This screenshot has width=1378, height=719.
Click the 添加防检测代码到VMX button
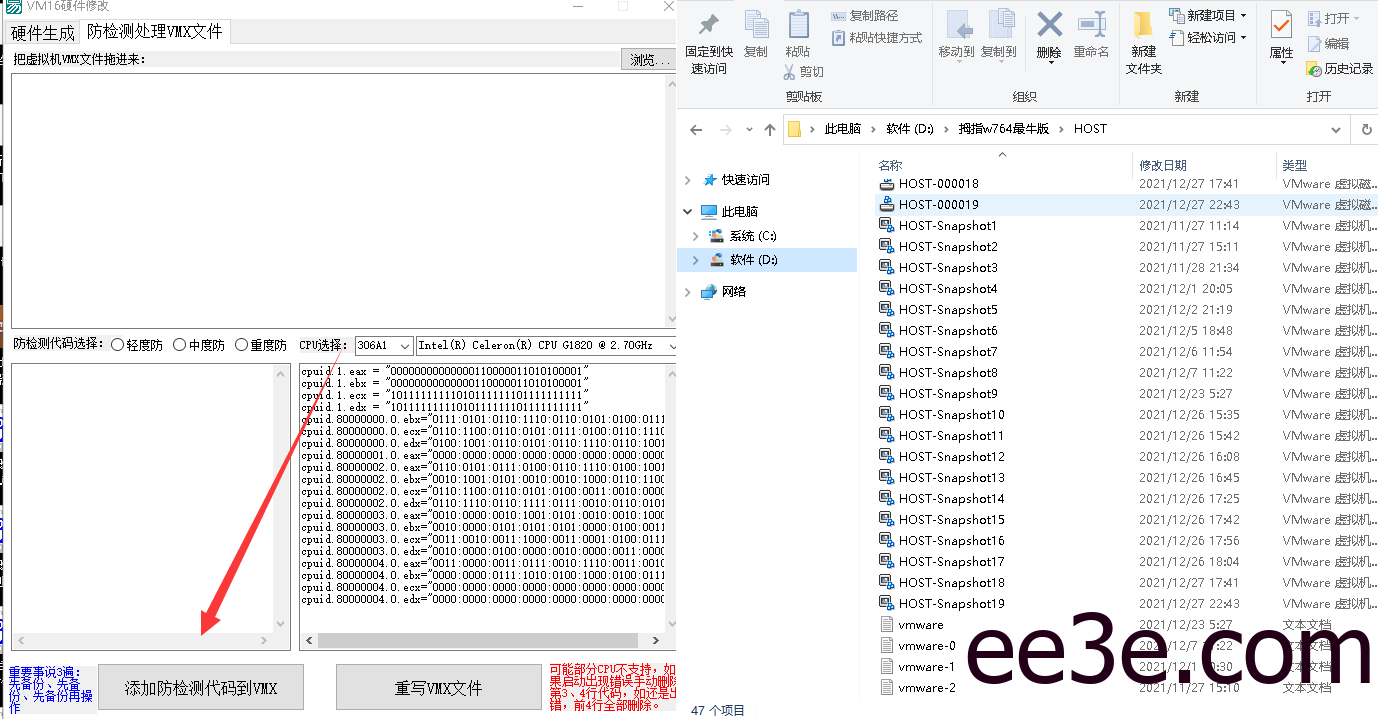pos(201,687)
